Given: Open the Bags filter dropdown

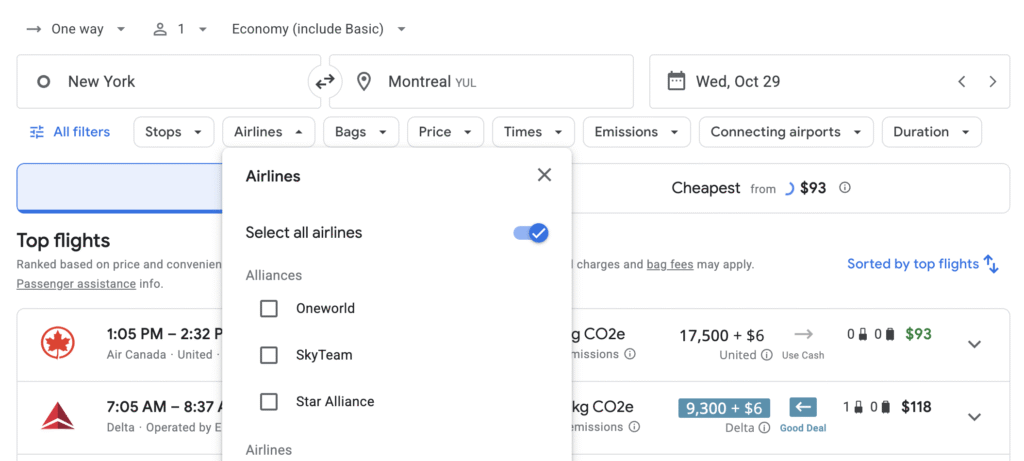Looking at the screenshot, I should 361,132.
